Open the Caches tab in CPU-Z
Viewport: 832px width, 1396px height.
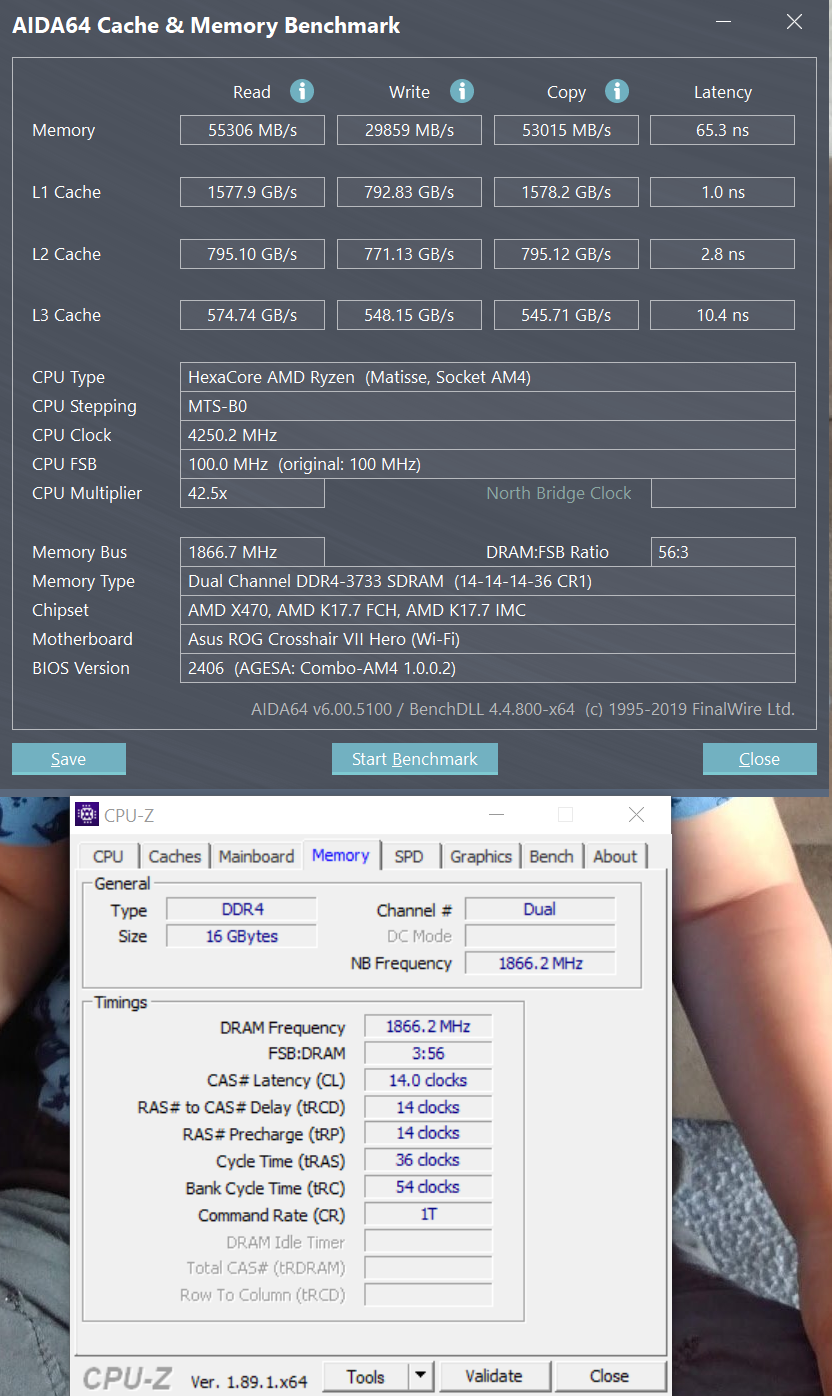pyautogui.click(x=175, y=856)
